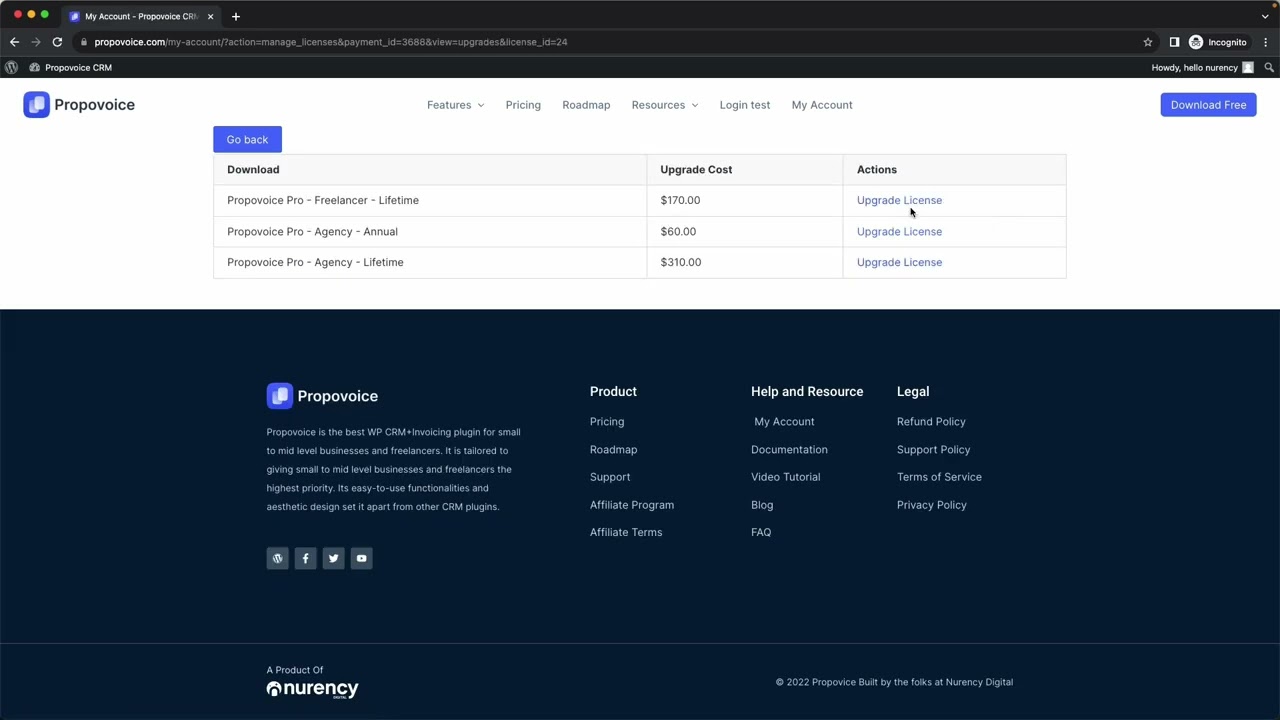1280x720 pixels.
Task: Click 'Propovoice Pro - Agency - Annual' cell
Action: (x=430, y=231)
